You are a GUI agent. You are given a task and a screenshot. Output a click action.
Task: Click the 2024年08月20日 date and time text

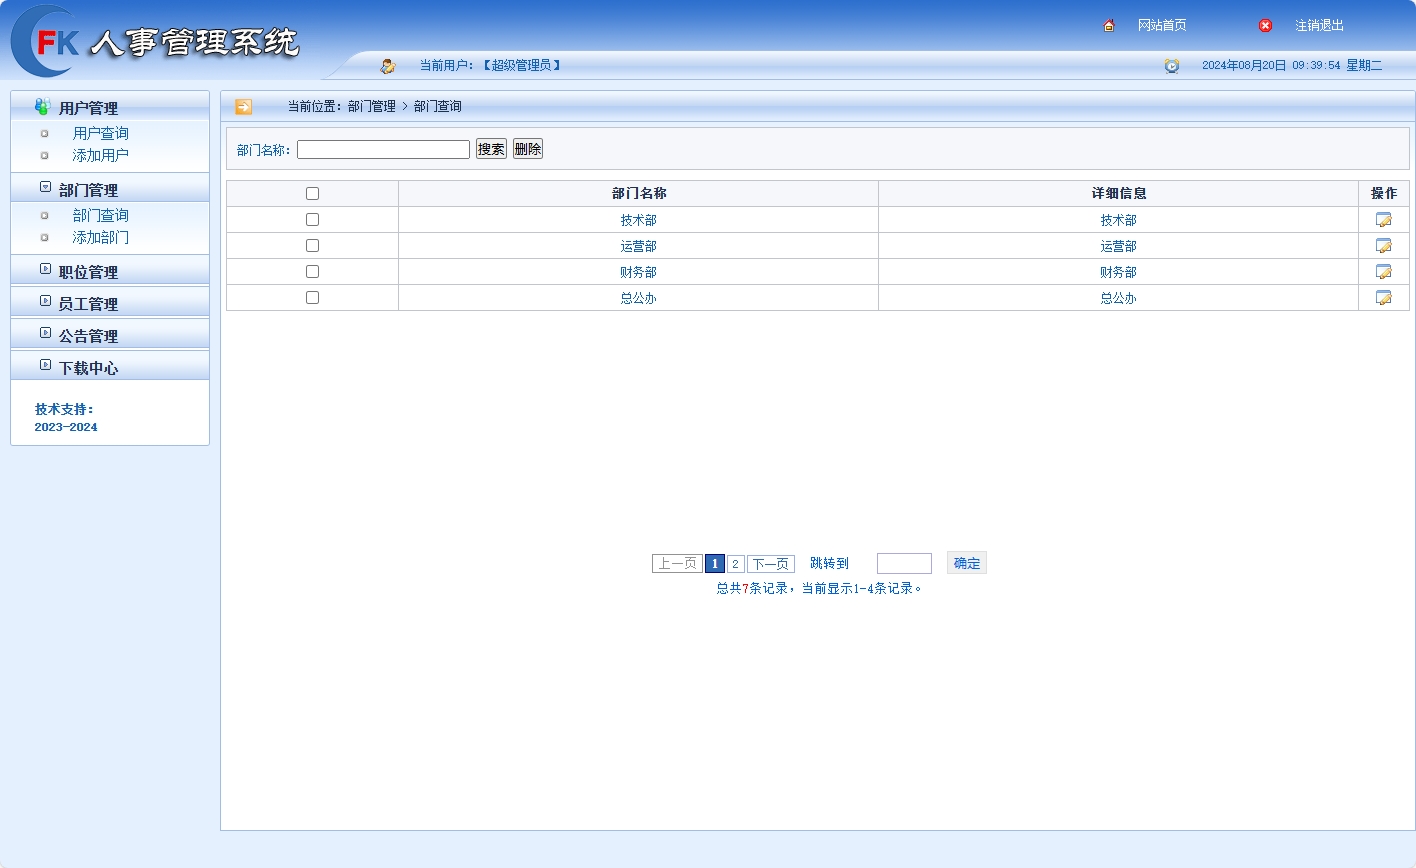[1292, 66]
